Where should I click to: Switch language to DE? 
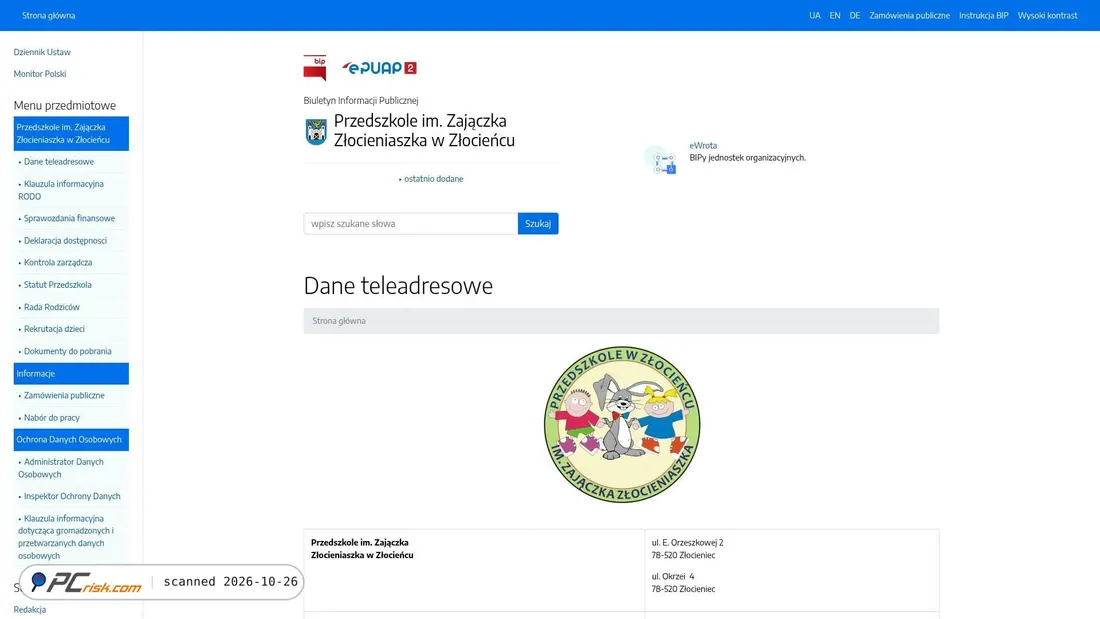pos(854,15)
